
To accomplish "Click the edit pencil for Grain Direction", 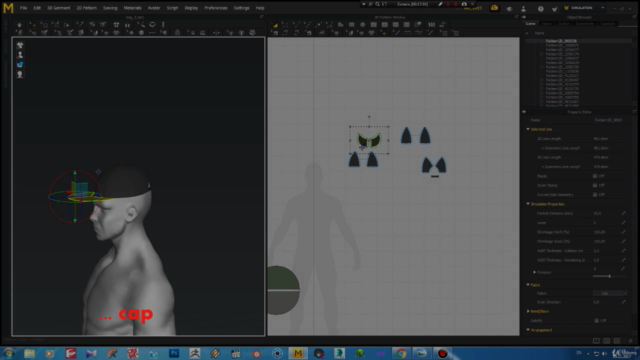I will pos(623,302).
